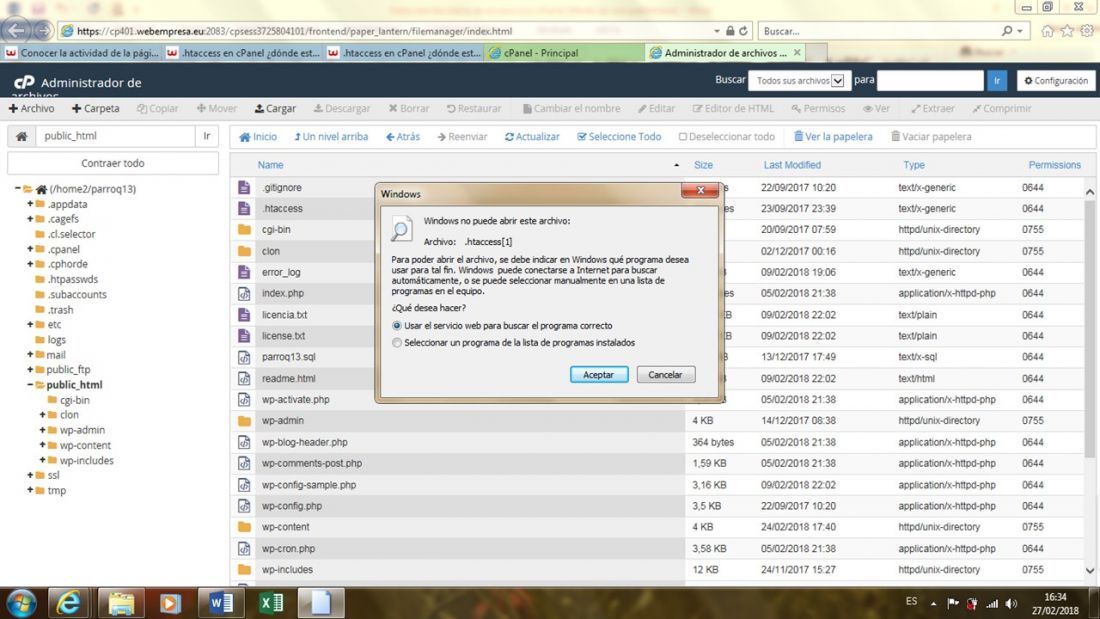Sort file list by Permissions column

[x=1054, y=165]
